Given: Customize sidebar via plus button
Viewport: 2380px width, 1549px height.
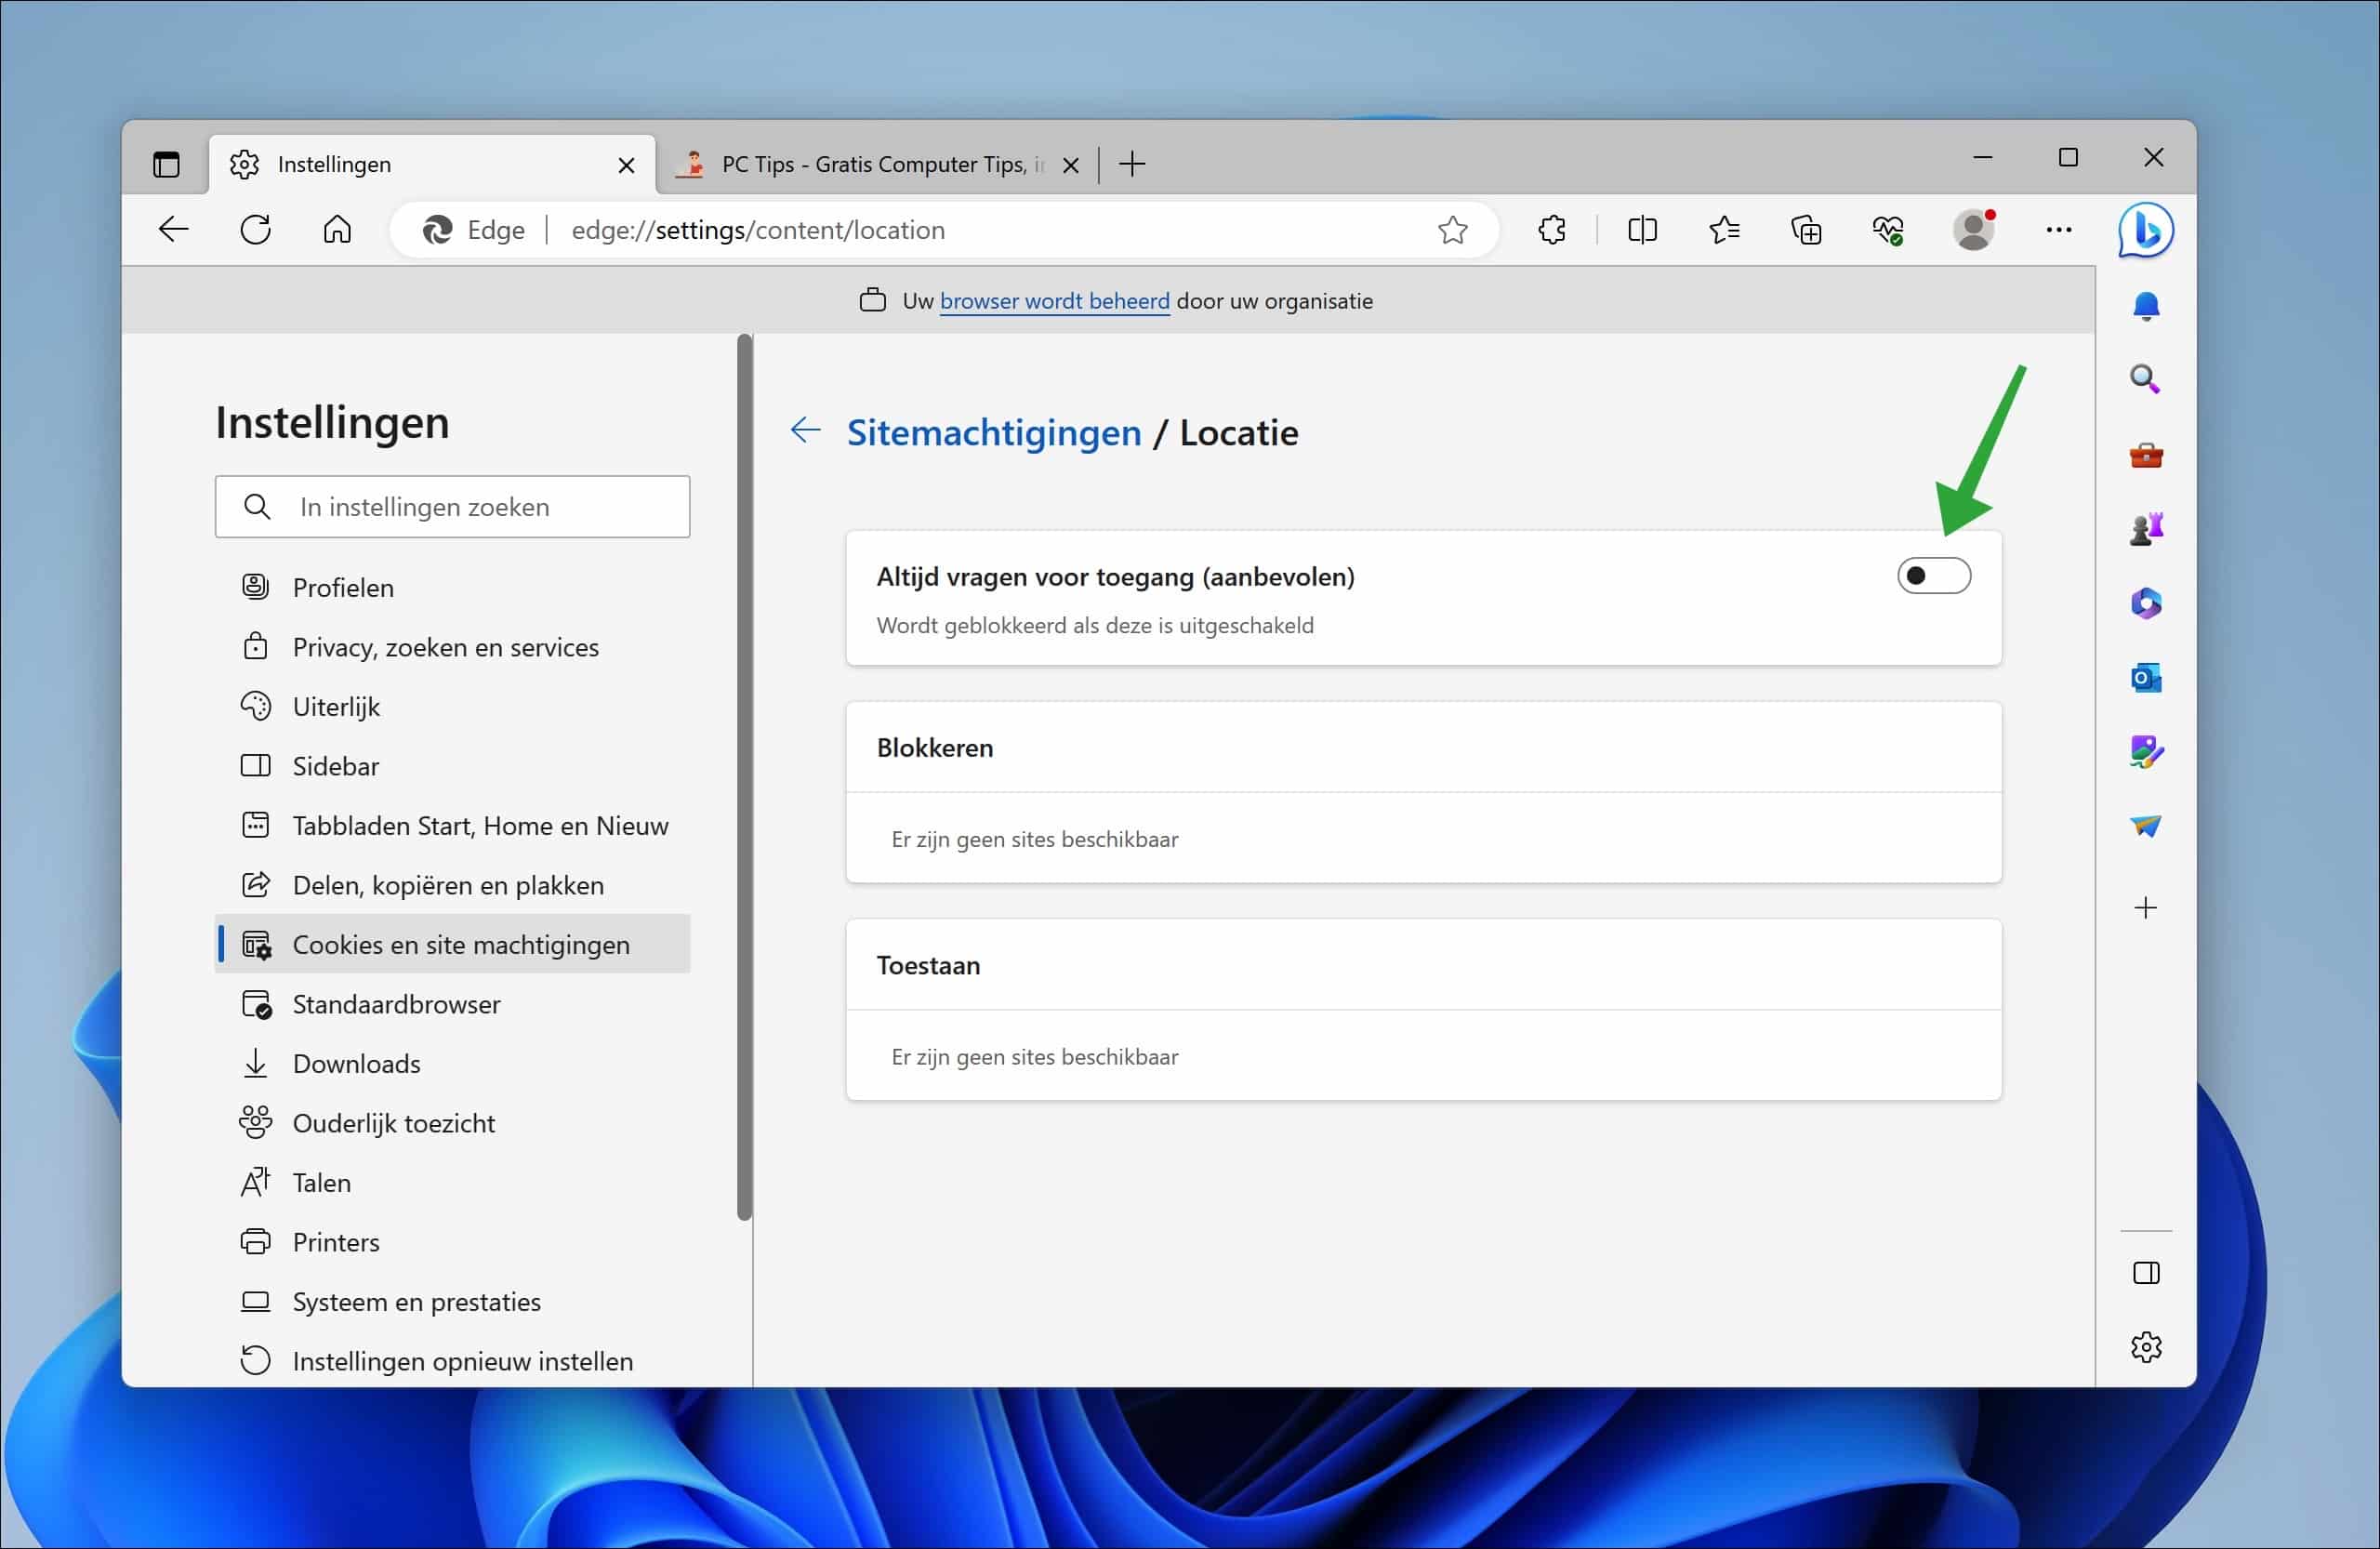Looking at the screenshot, I should 2146,908.
